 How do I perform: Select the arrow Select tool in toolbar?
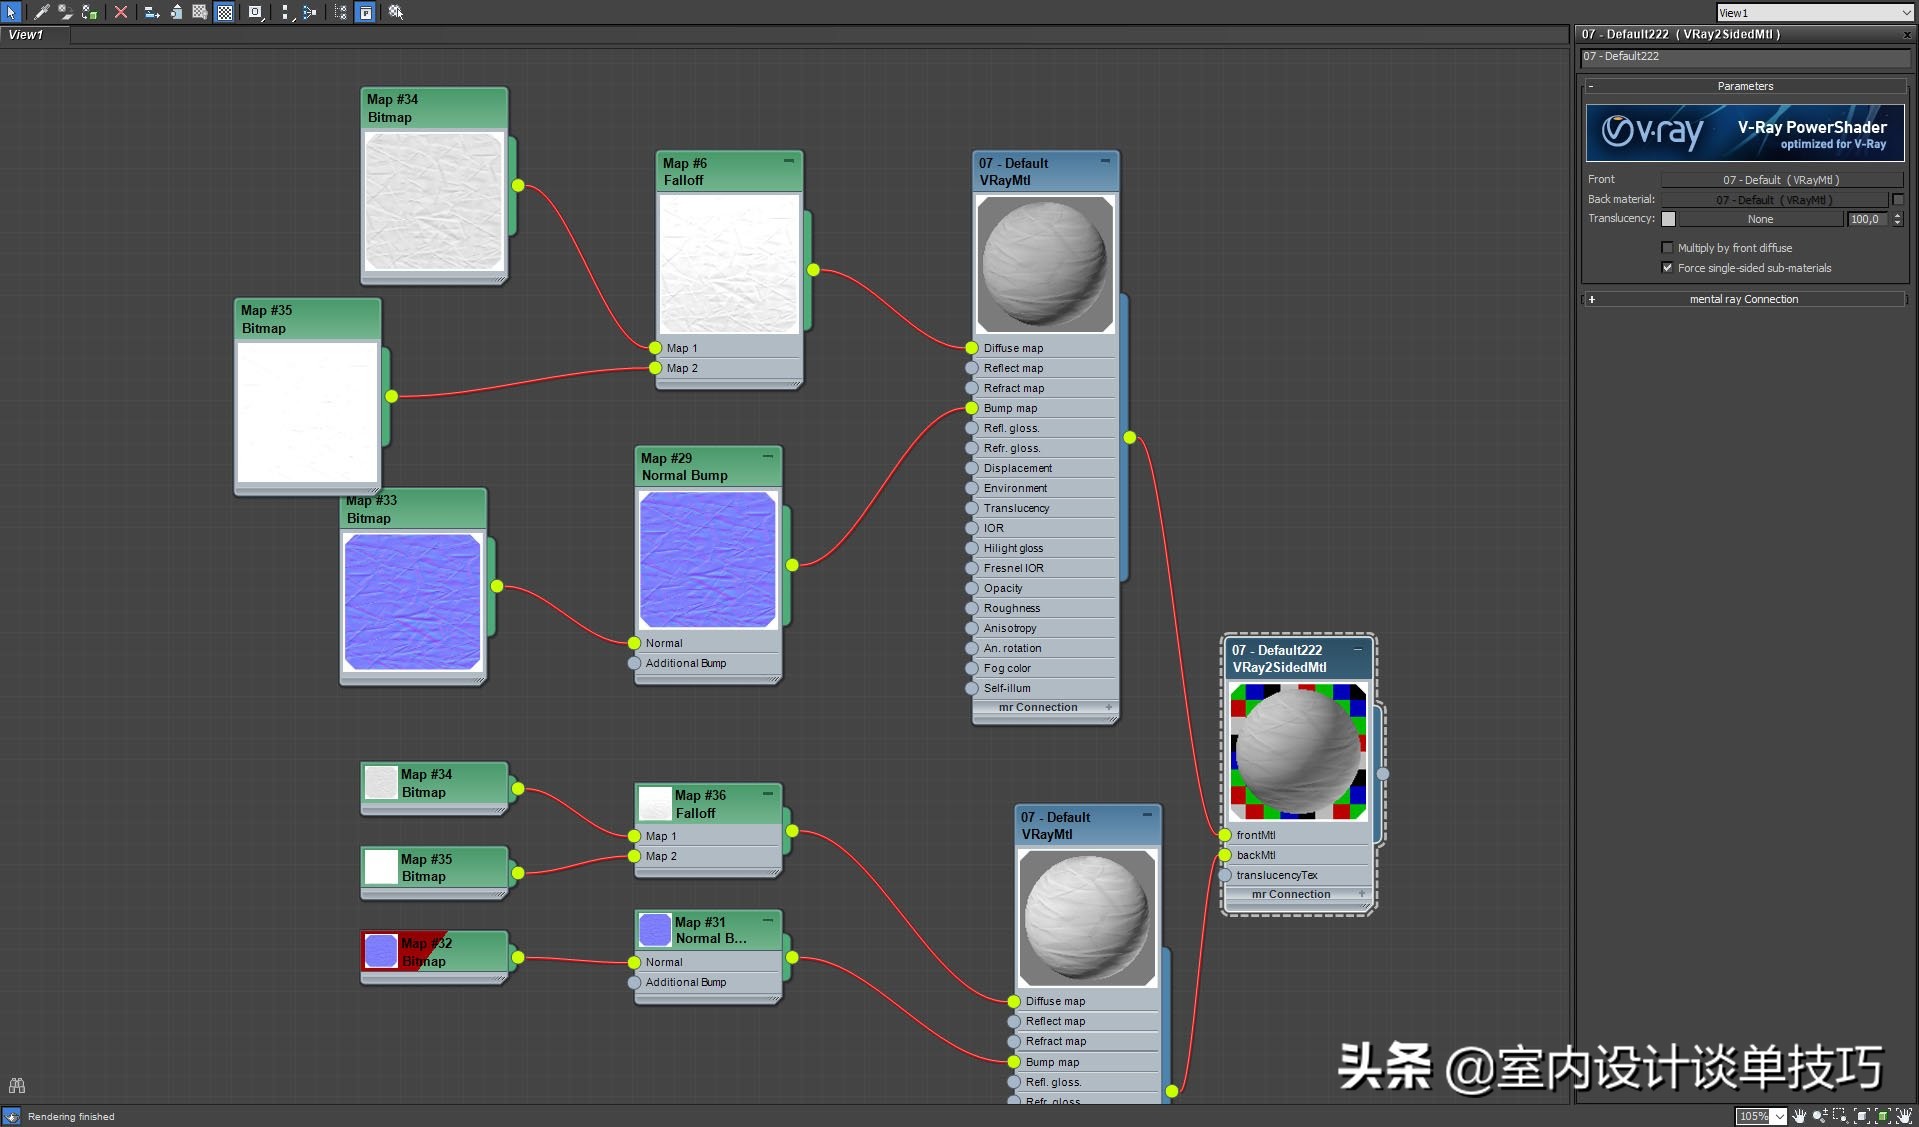(12, 14)
